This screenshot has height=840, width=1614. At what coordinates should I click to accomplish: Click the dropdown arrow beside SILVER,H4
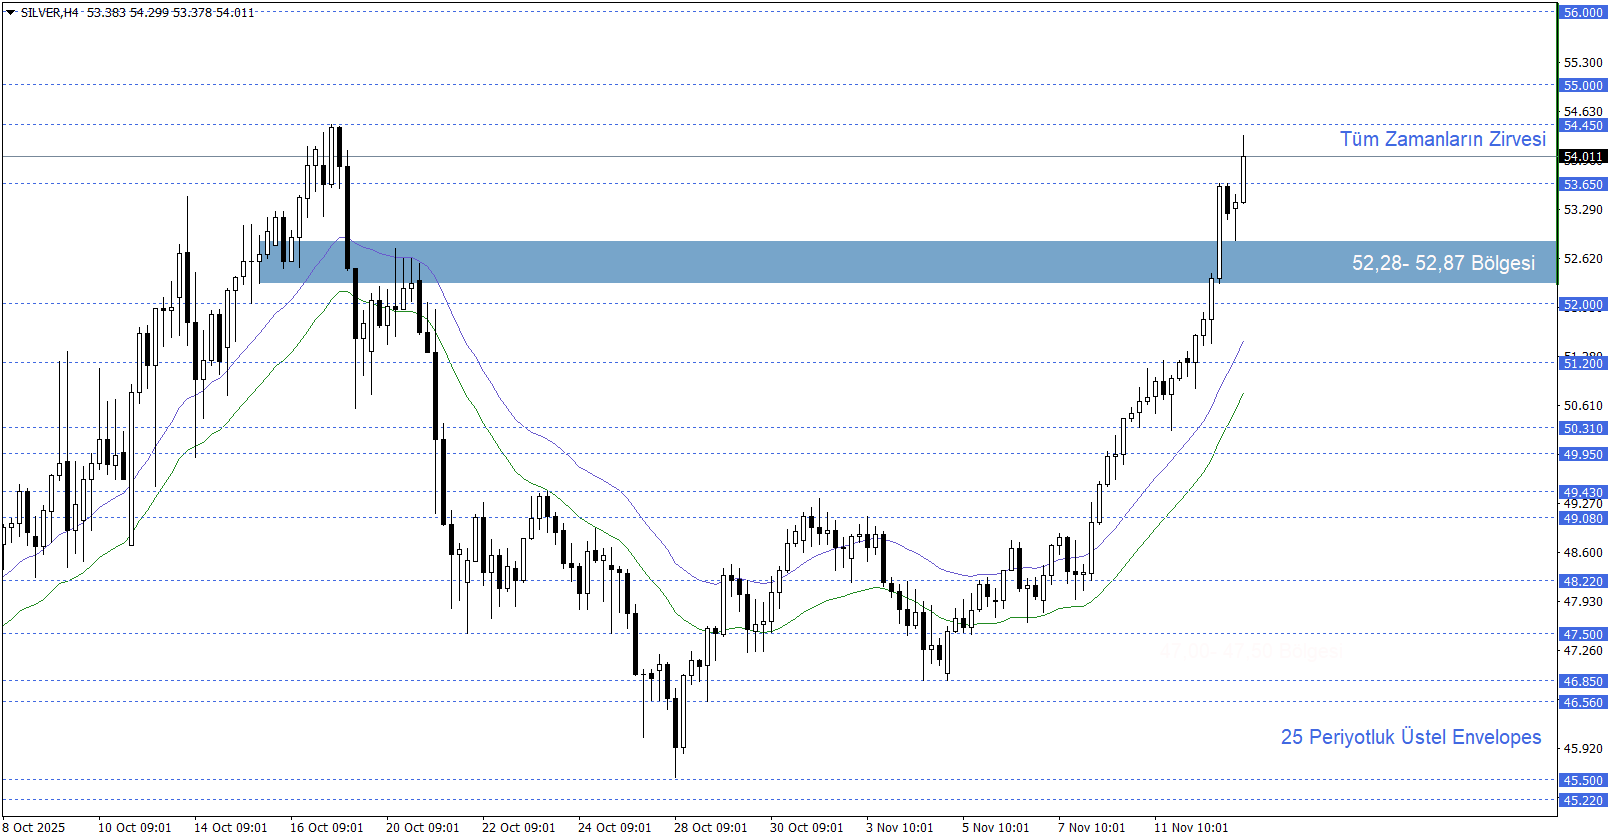tap(11, 13)
